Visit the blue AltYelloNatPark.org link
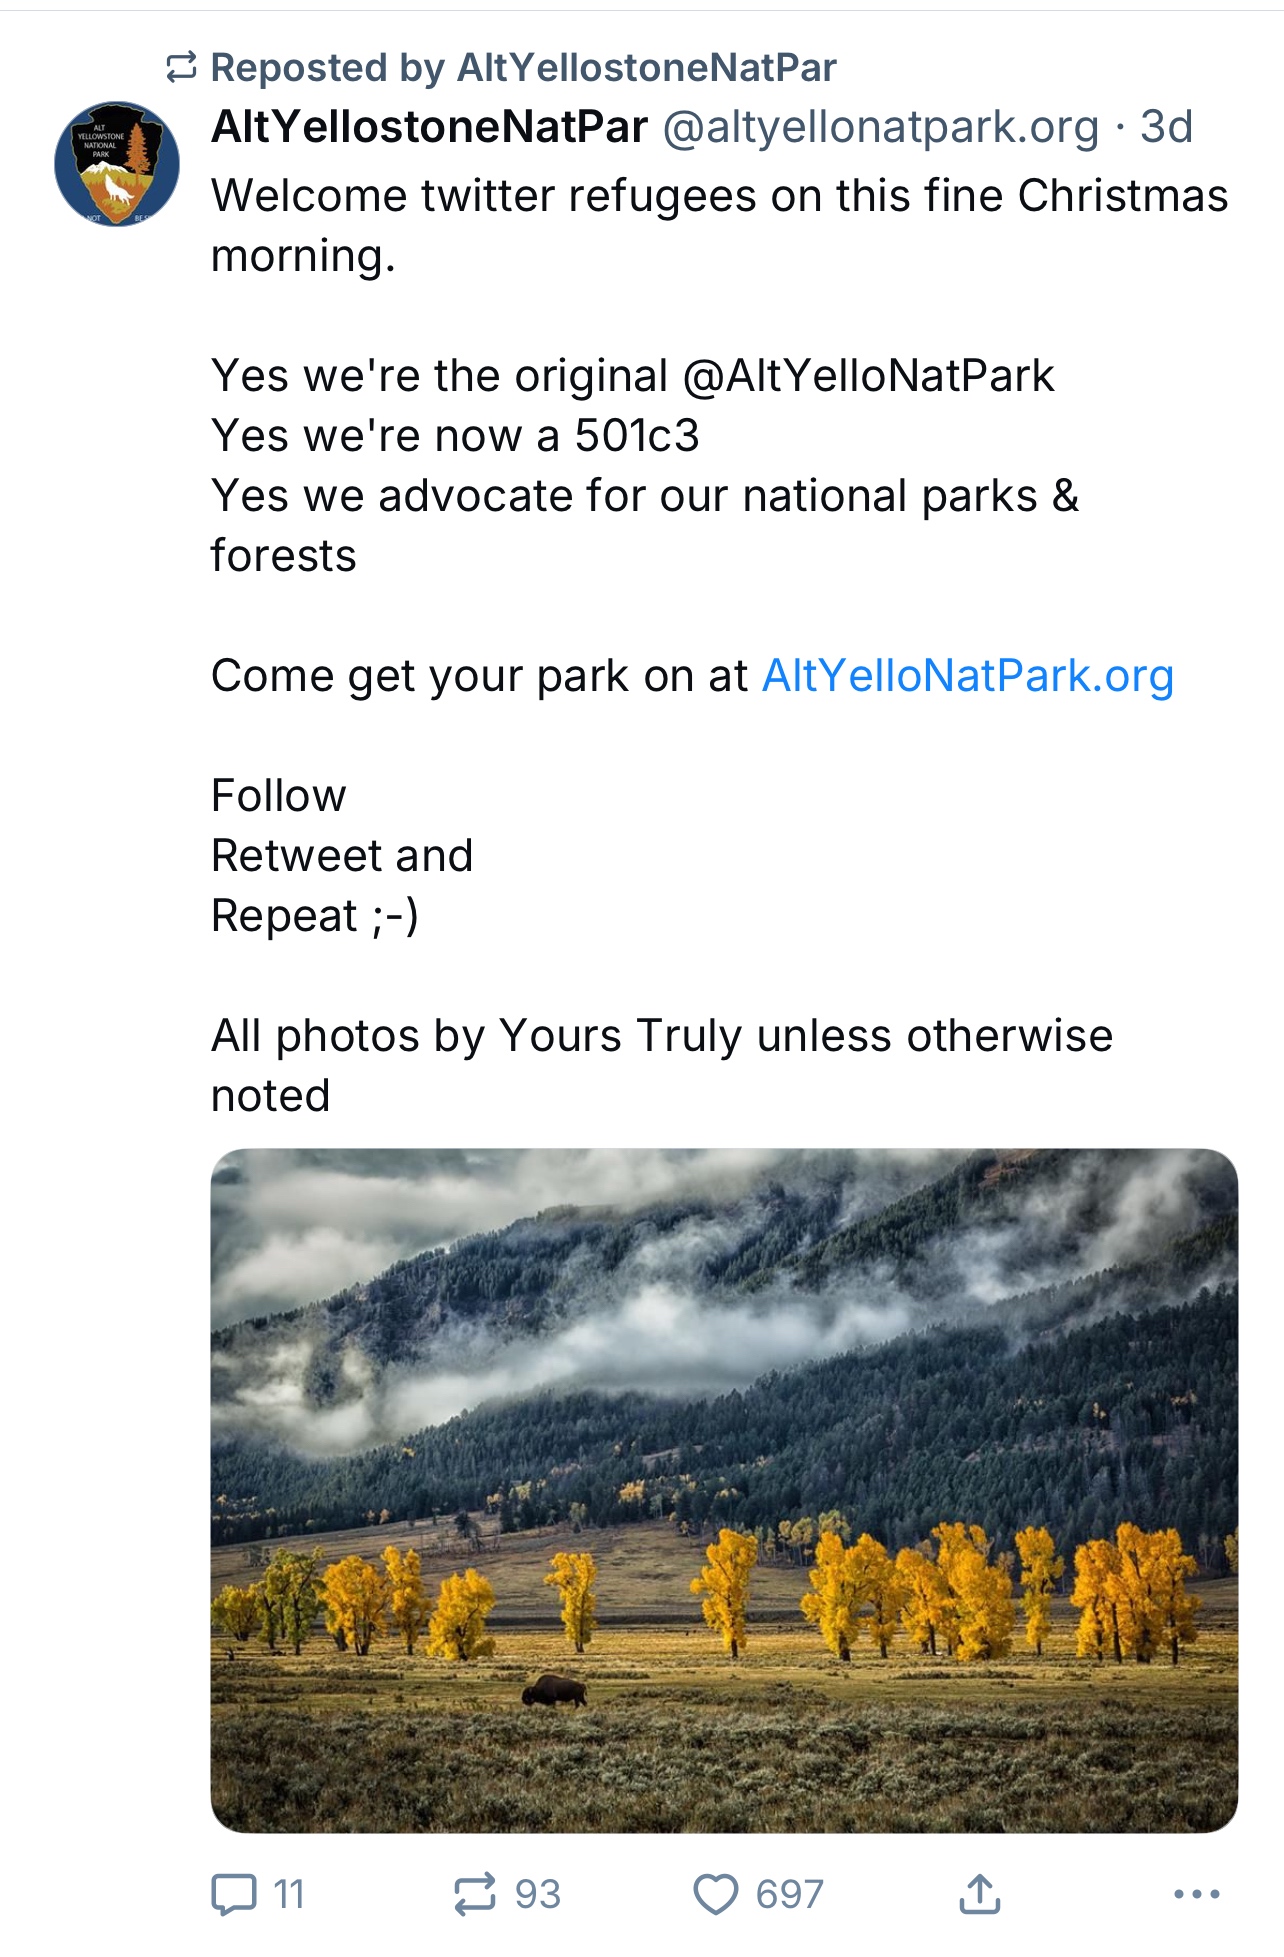Image resolution: width=1284 pixels, height=1957 pixels. pyautogui.click(x=967, y=676)
